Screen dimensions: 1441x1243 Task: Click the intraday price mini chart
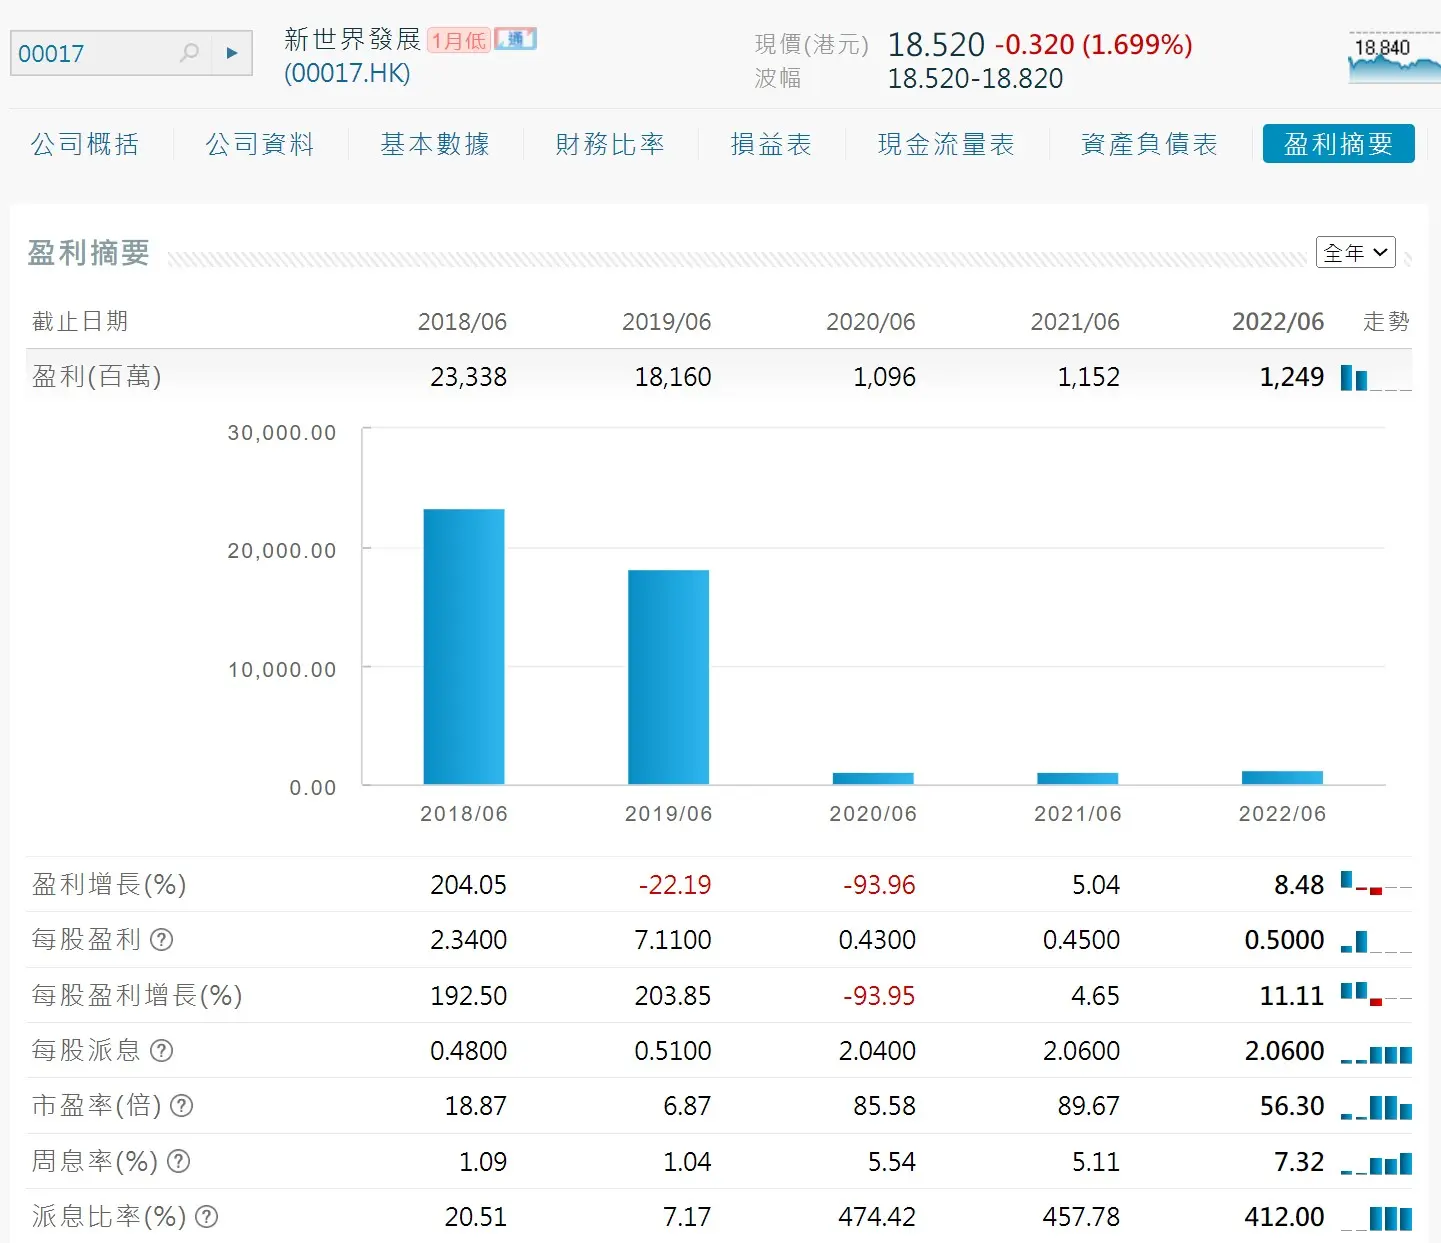pyautogui.click(x=1394, y=58)
